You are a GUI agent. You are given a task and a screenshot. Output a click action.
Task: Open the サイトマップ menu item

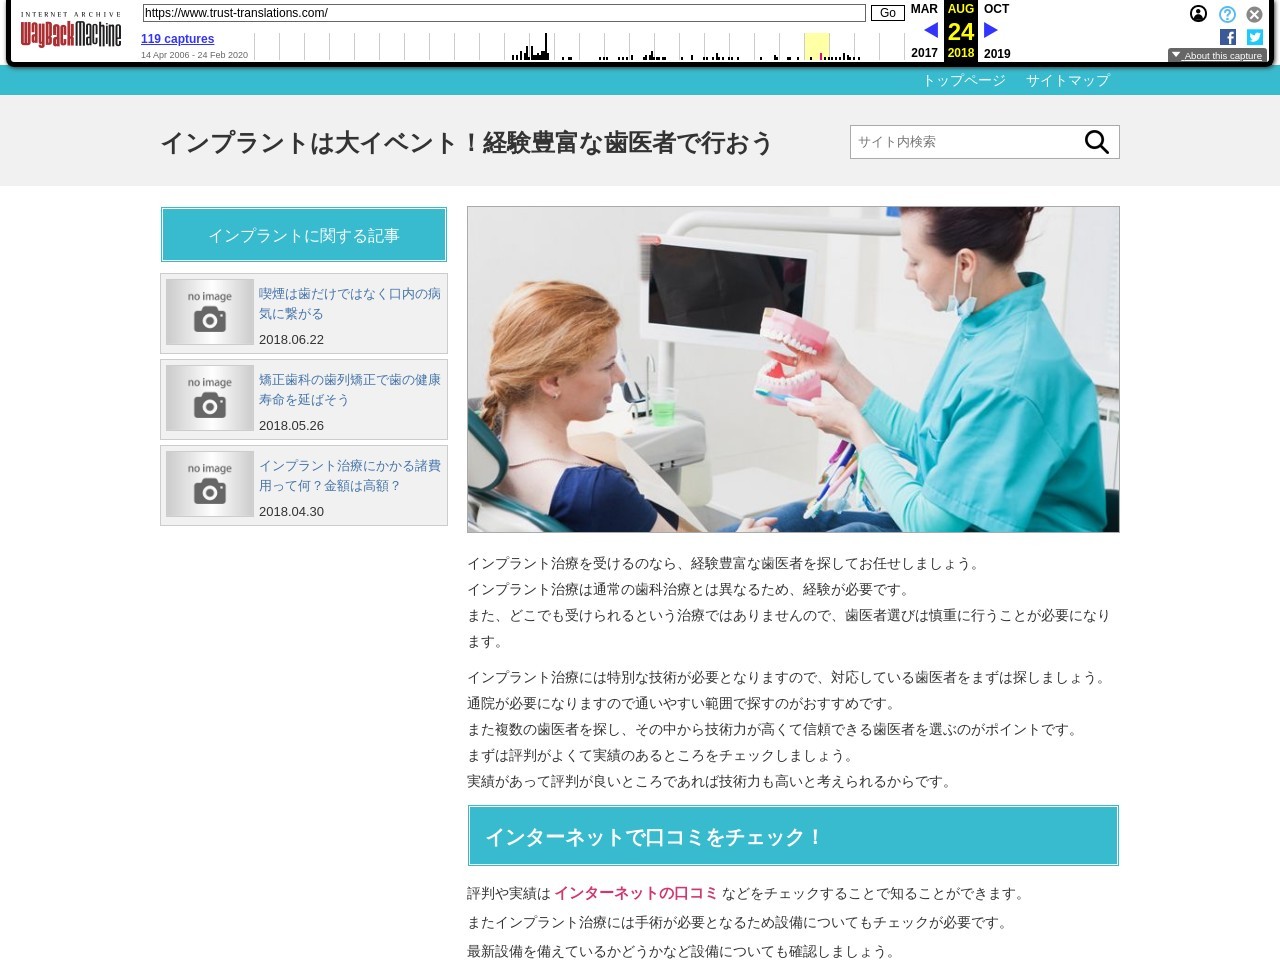[1067, 80]
